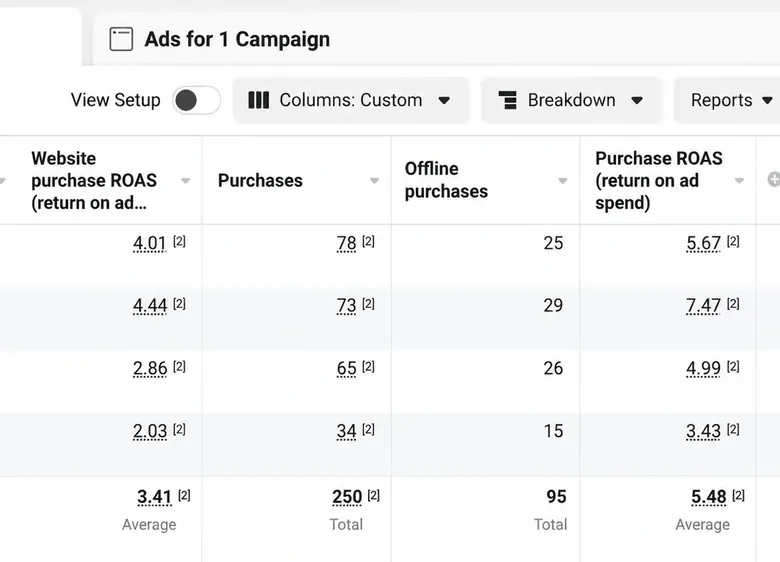This screenshot has height=562, width=780.
Task: Click the [2] footnote next to 7.47
Action: tap(733, 303)
